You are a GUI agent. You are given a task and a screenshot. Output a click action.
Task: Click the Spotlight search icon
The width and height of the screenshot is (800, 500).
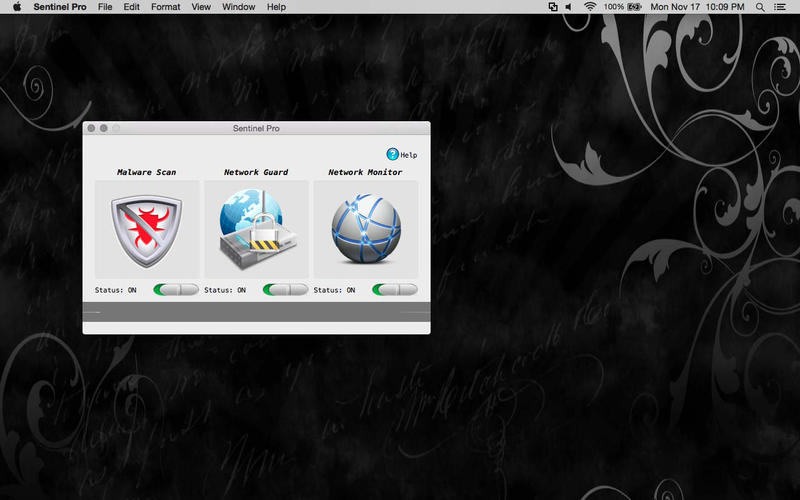coord(760,7)
